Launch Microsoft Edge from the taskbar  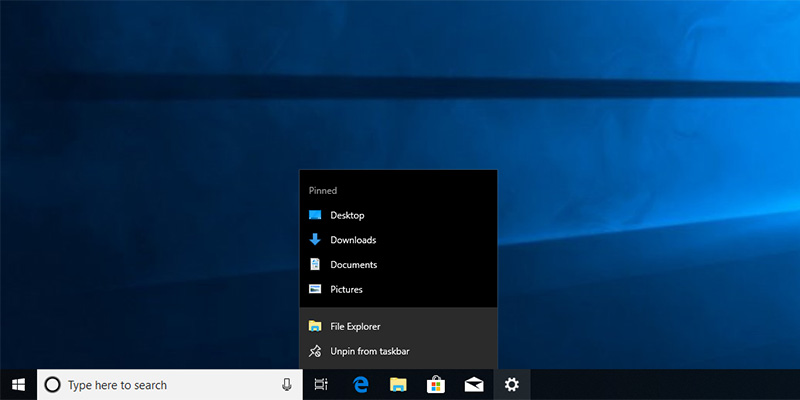click(x=360, y=384)
